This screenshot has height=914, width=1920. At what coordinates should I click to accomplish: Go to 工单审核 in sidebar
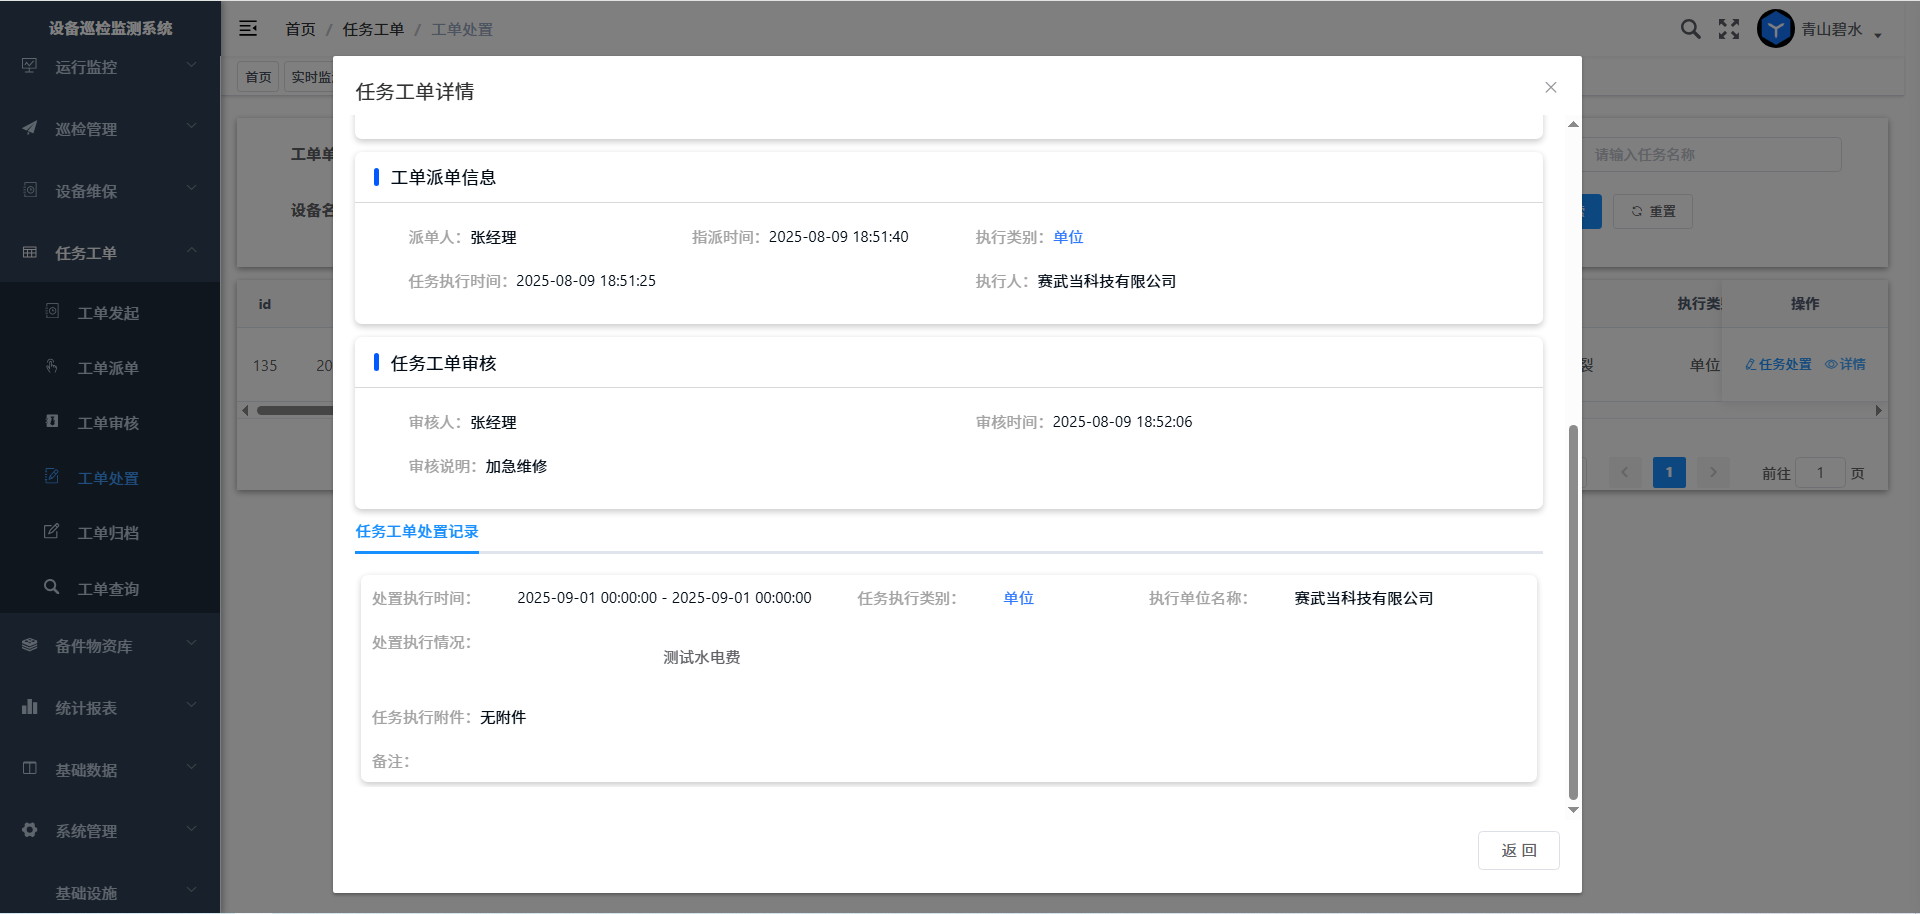[108, 423]
